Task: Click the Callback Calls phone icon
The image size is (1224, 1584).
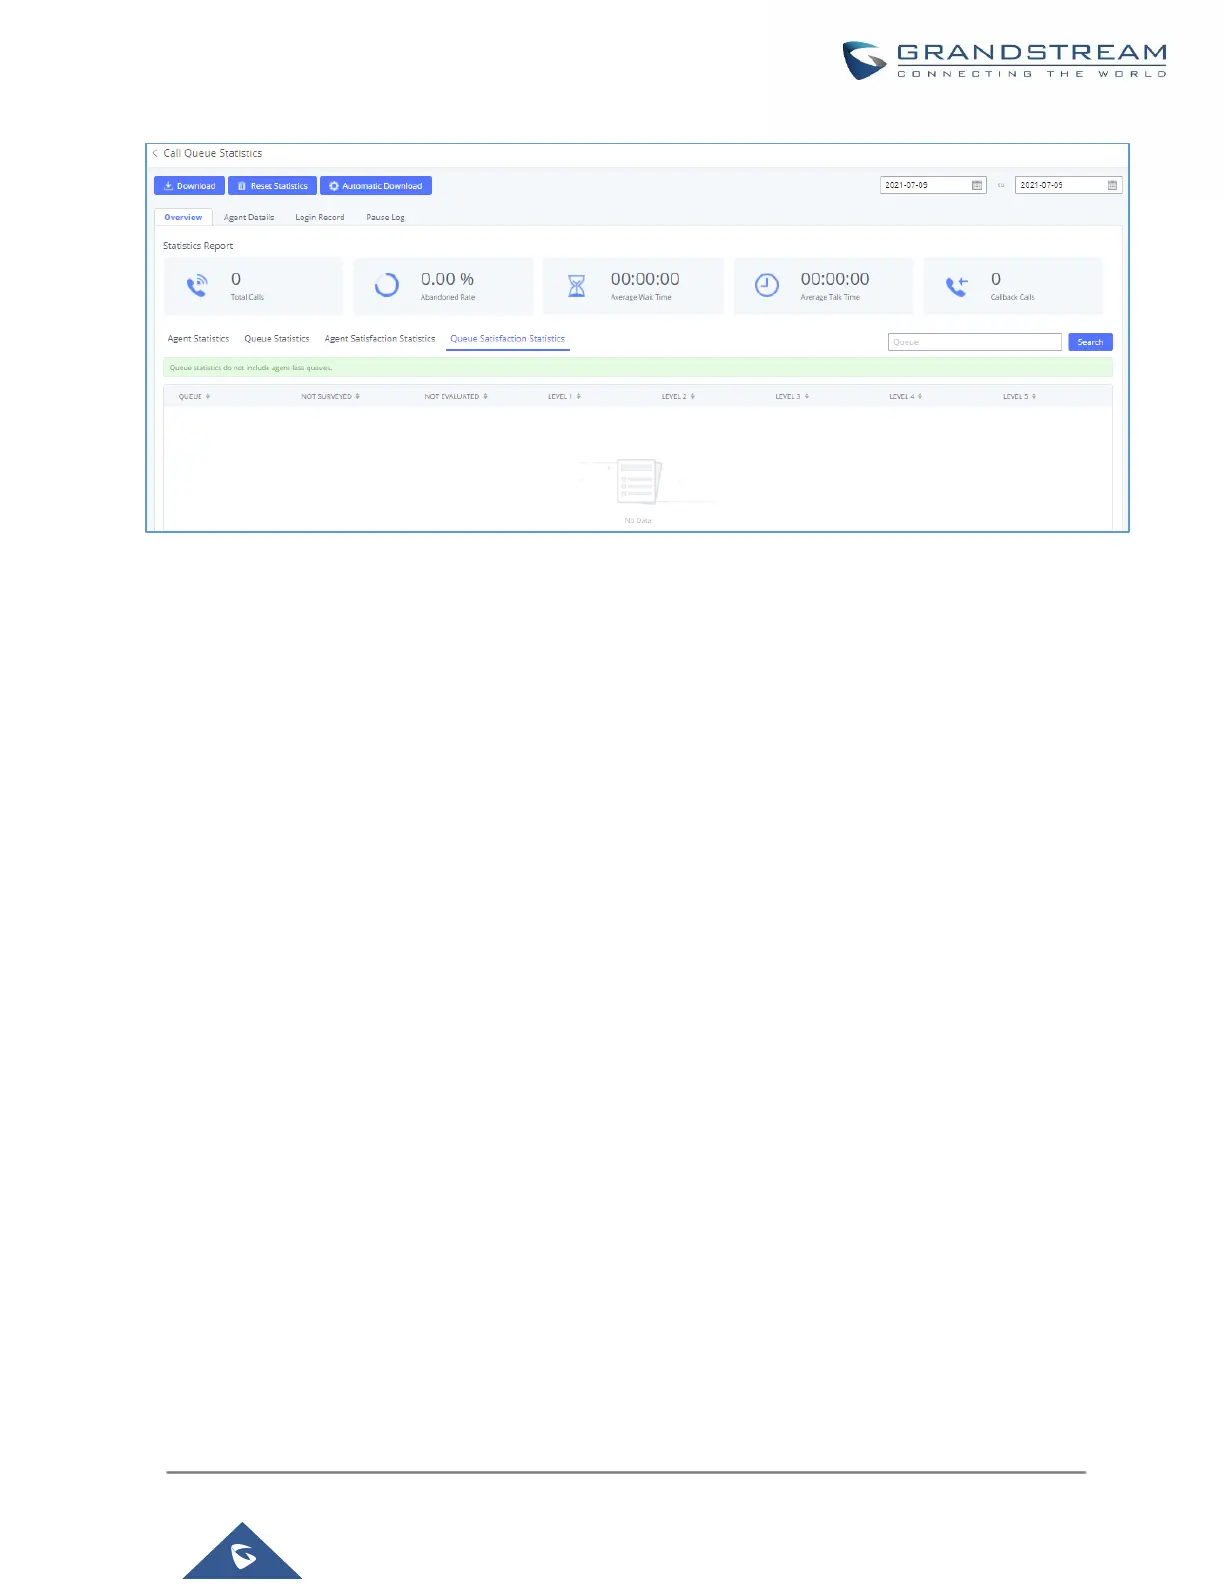Action: click(x=957, y=286)
